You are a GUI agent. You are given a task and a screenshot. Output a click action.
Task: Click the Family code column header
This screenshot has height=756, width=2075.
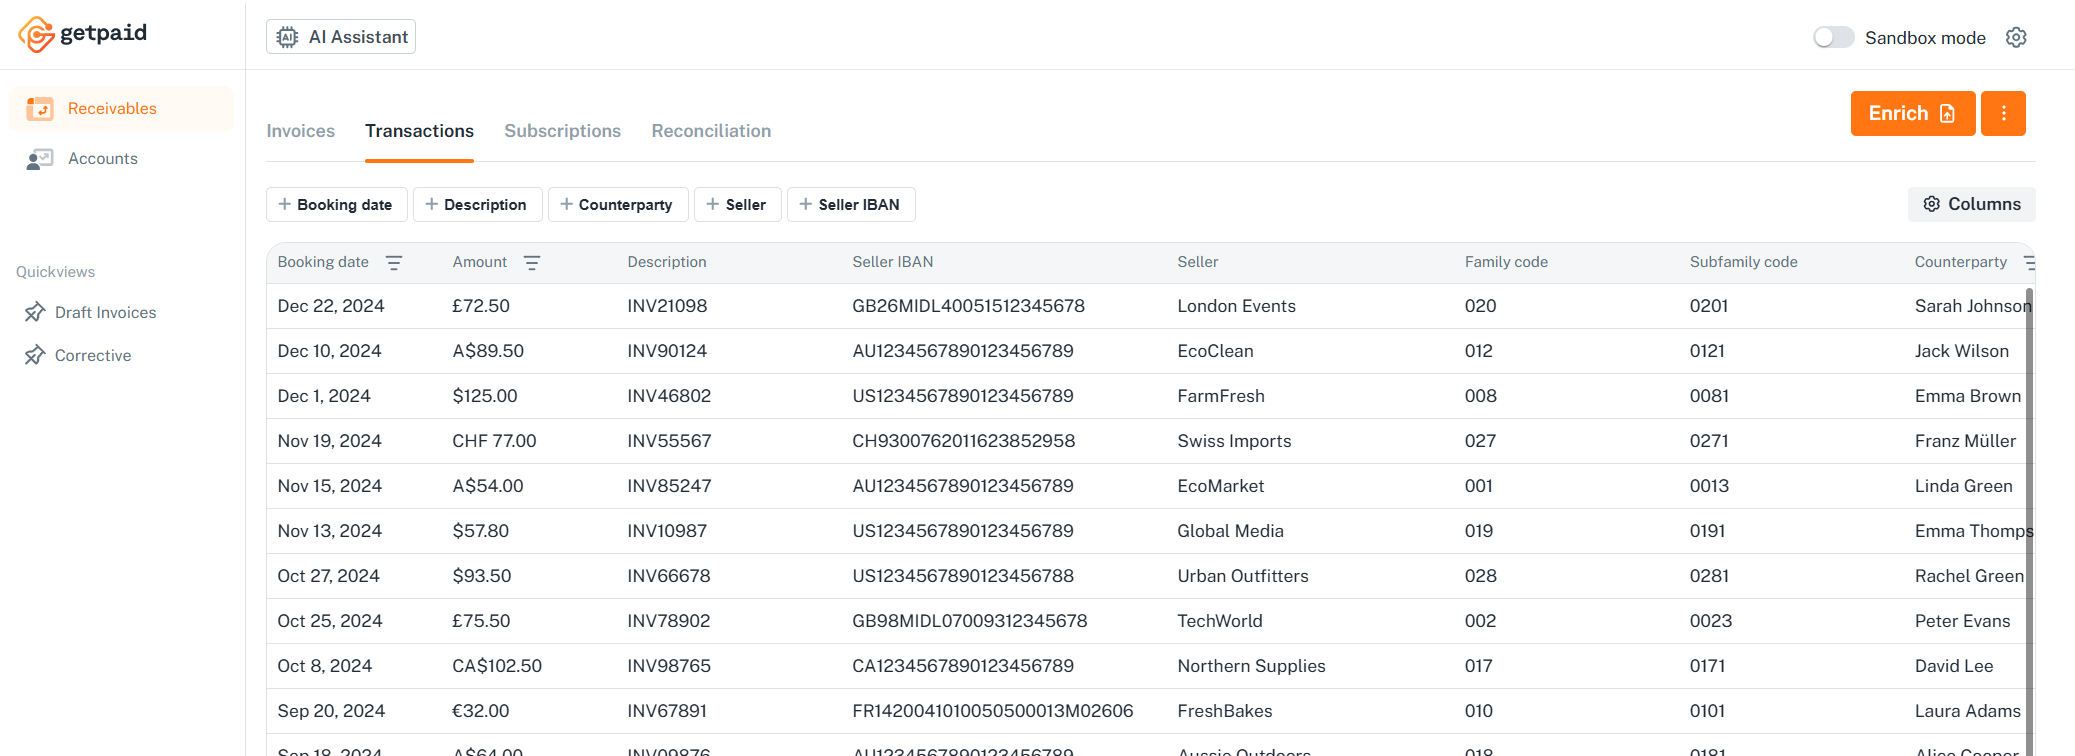tap(1506, 262)
